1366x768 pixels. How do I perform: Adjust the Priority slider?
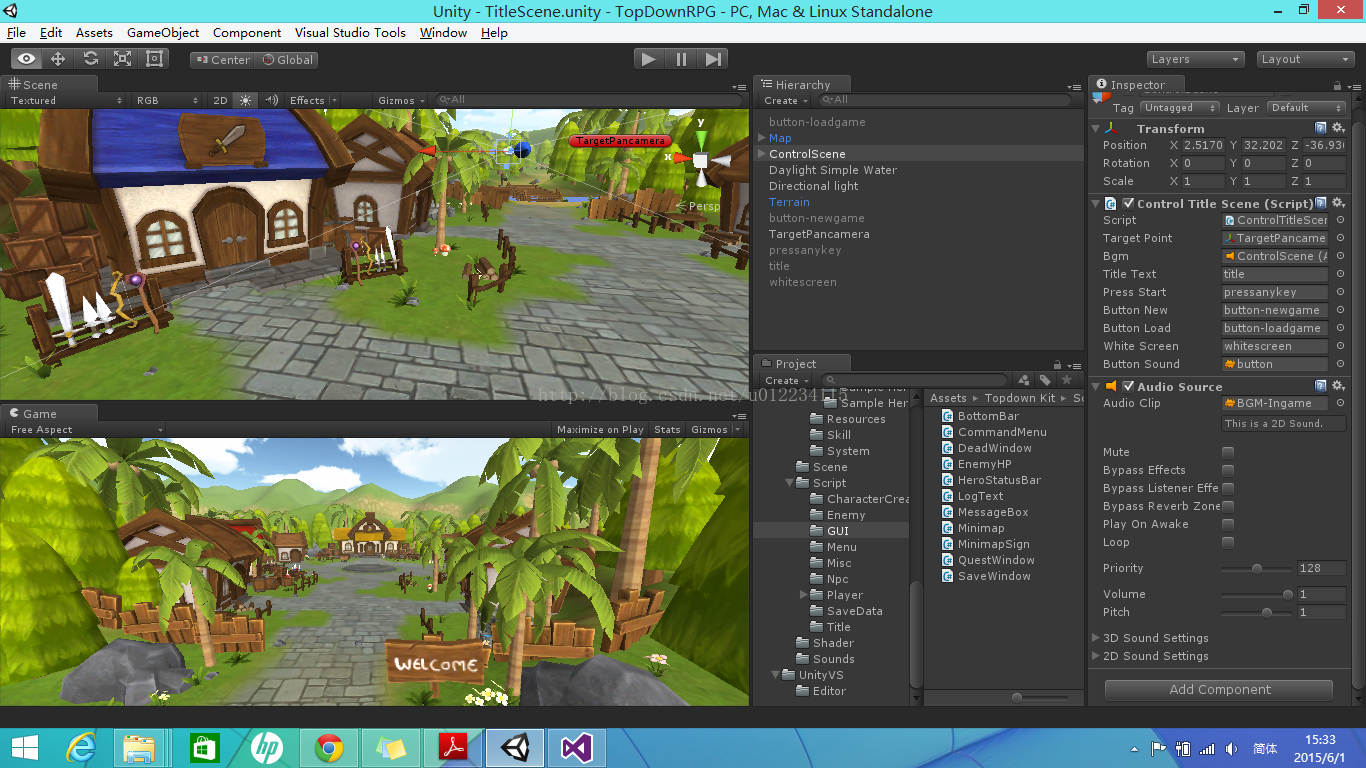1257,568
